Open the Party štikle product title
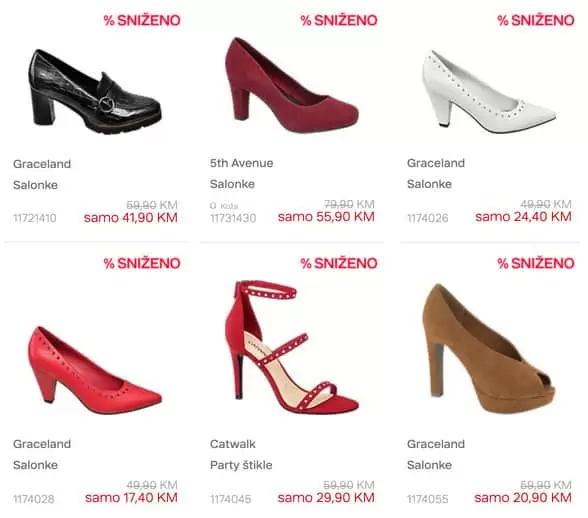The height and width of the screenshot is (518, 588). click(241, 465)
